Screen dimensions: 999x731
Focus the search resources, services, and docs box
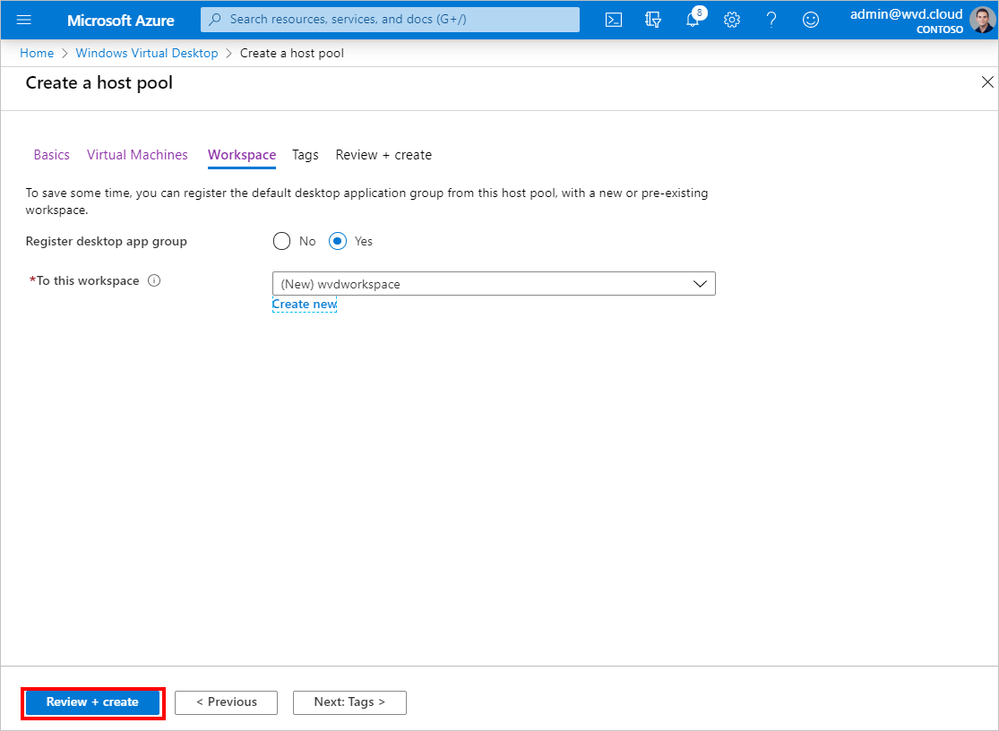tap(390, 19)
